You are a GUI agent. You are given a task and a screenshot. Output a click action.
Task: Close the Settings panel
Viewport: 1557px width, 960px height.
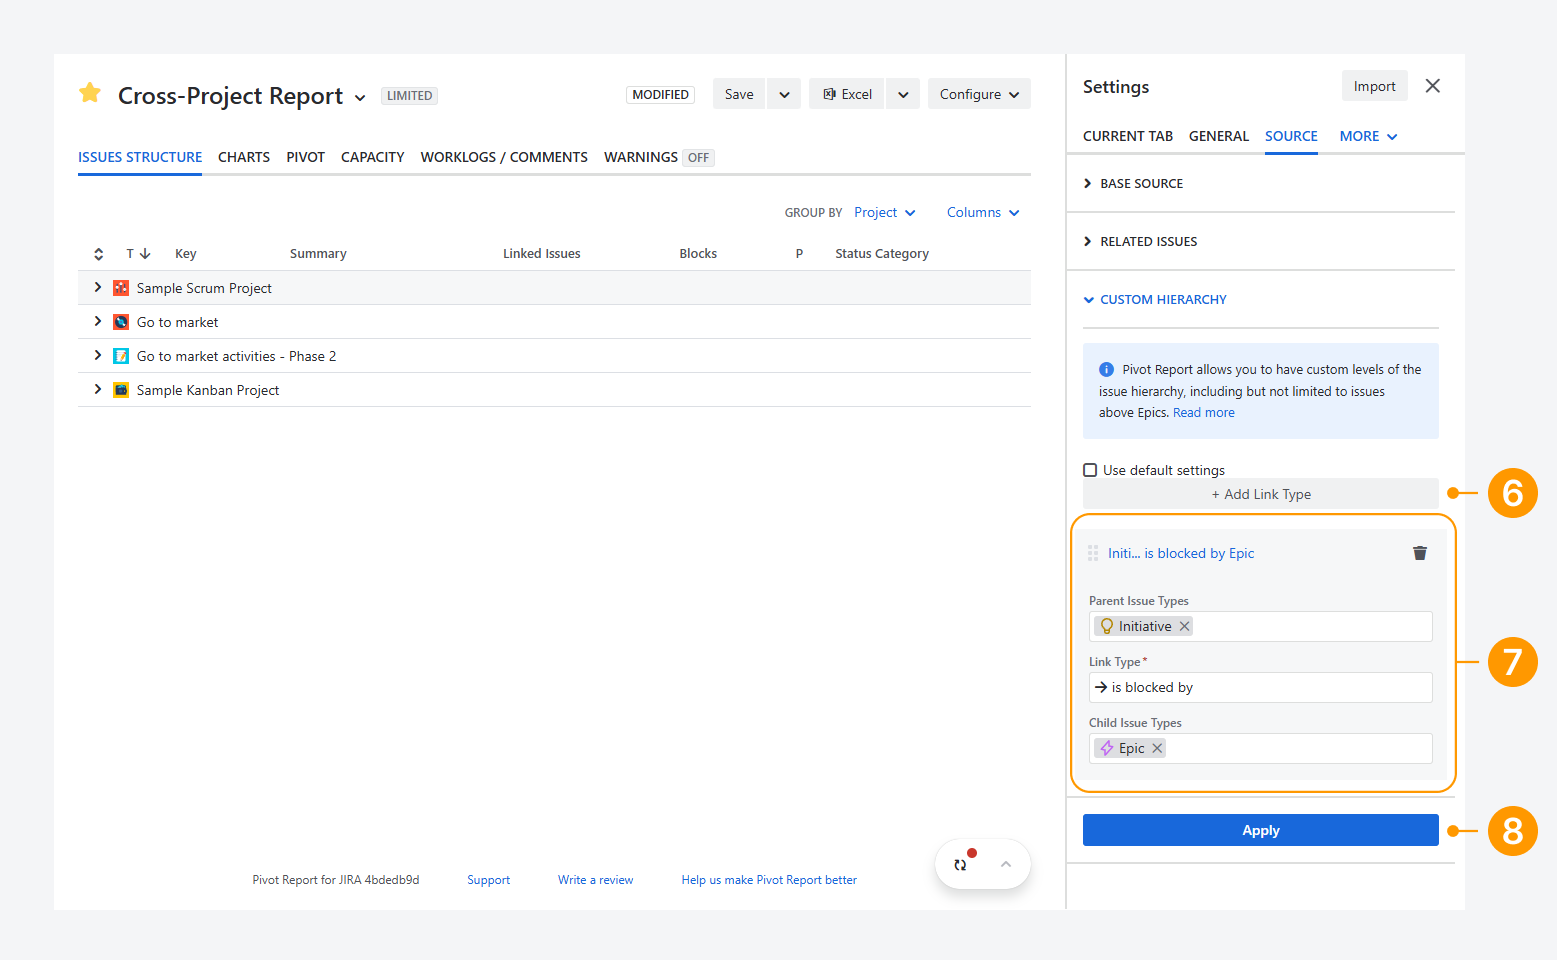tap(1433, 86)
